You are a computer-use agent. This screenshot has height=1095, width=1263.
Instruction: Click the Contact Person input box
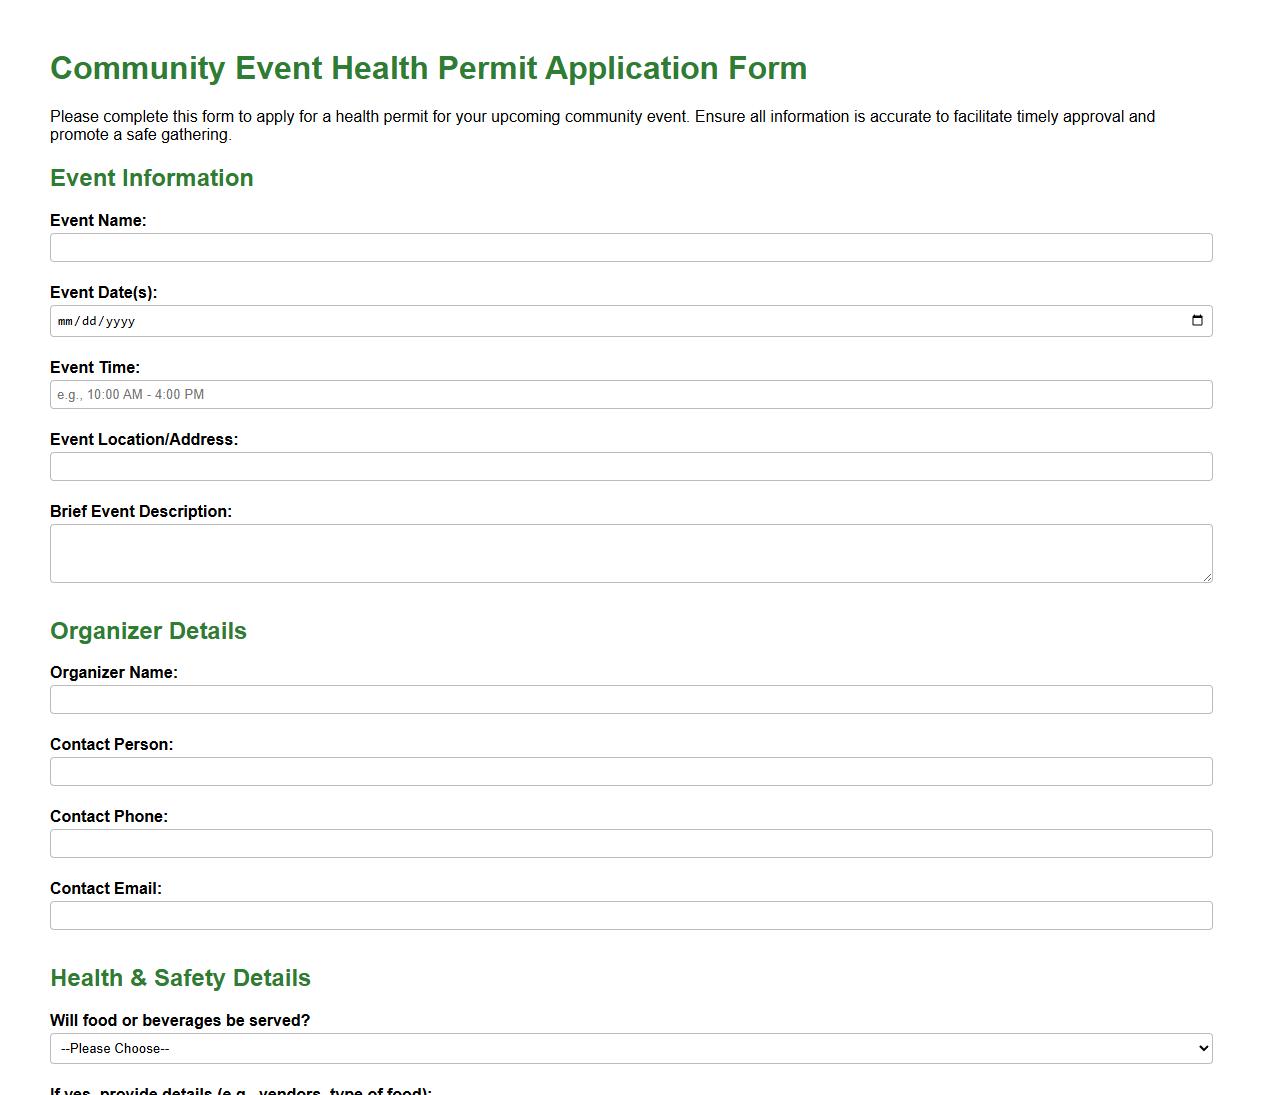point(630,771)
